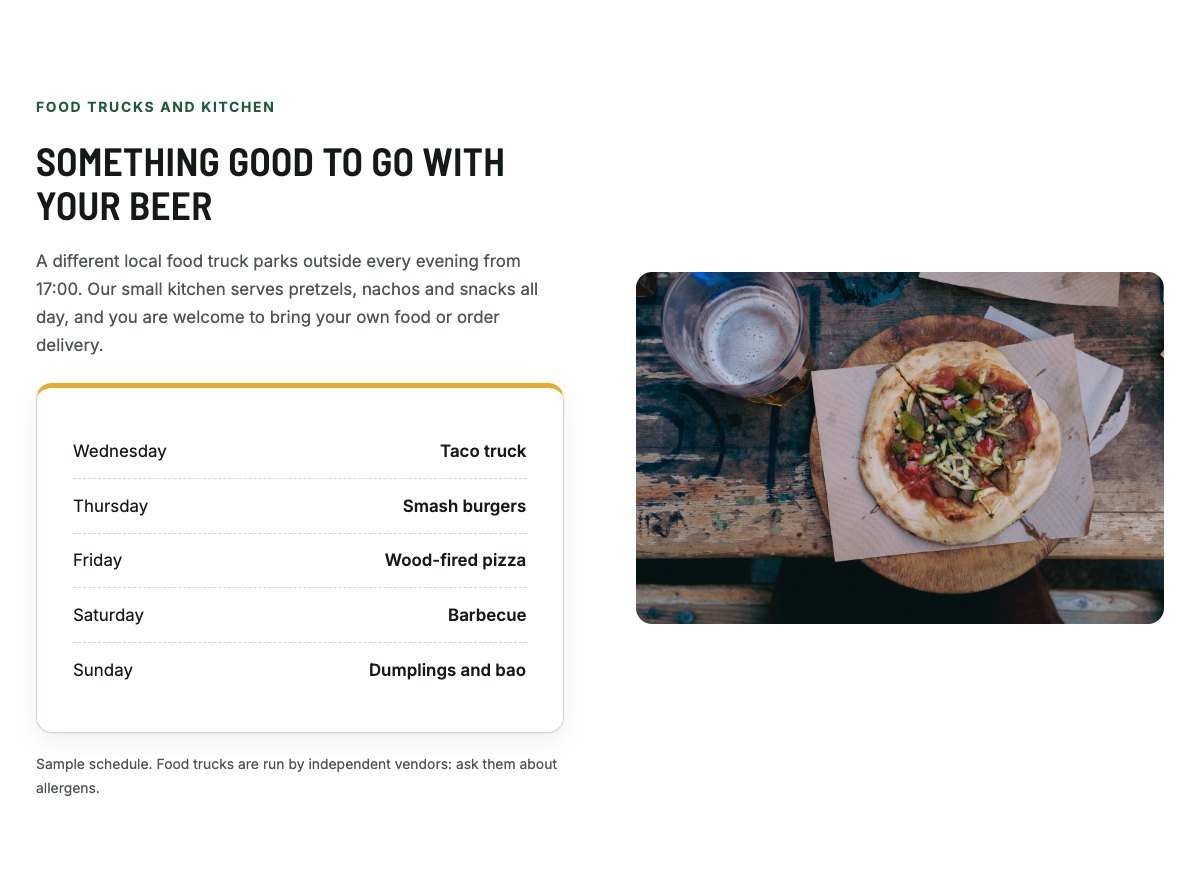
Task: Click the Barbecue entry
Action: point(487,615)
